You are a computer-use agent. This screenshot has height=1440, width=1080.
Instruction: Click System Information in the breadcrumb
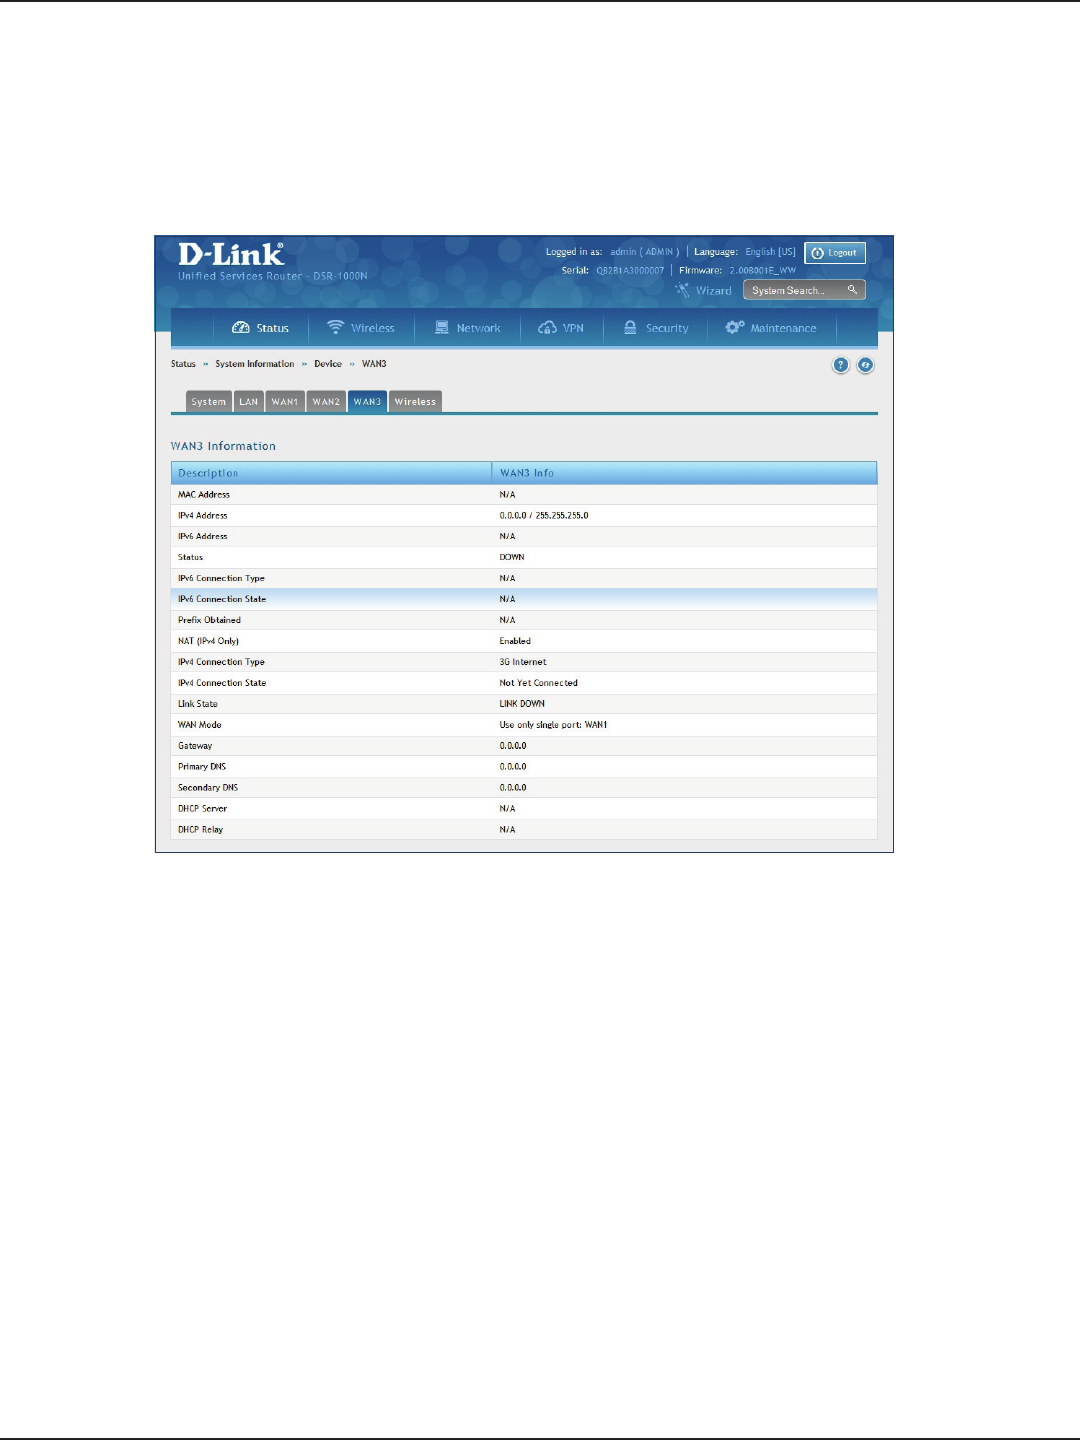[x=255, y=364]
